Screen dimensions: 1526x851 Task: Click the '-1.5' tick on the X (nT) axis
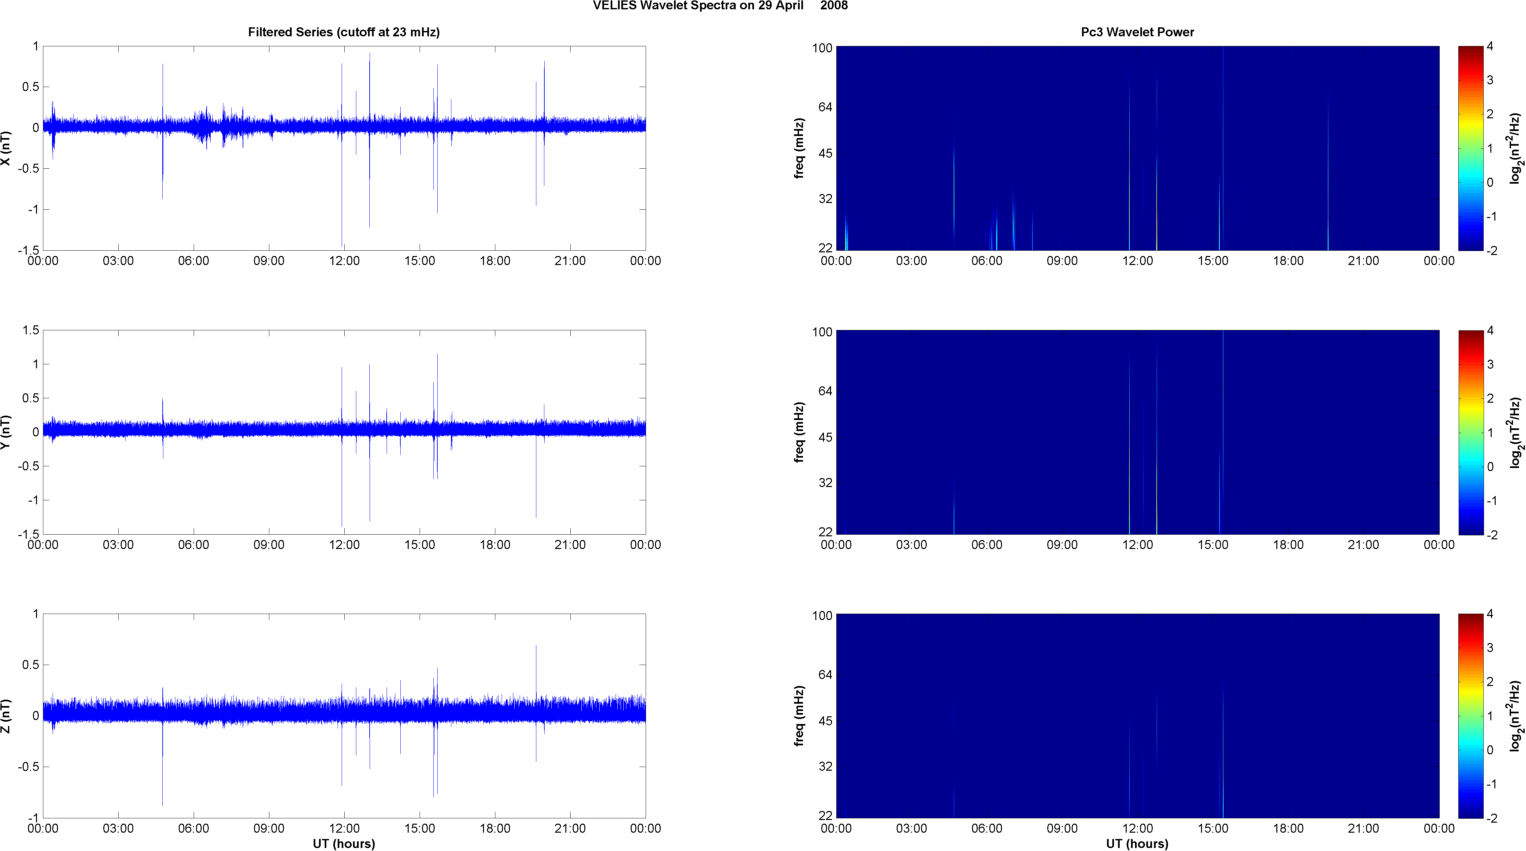point(28,251)
